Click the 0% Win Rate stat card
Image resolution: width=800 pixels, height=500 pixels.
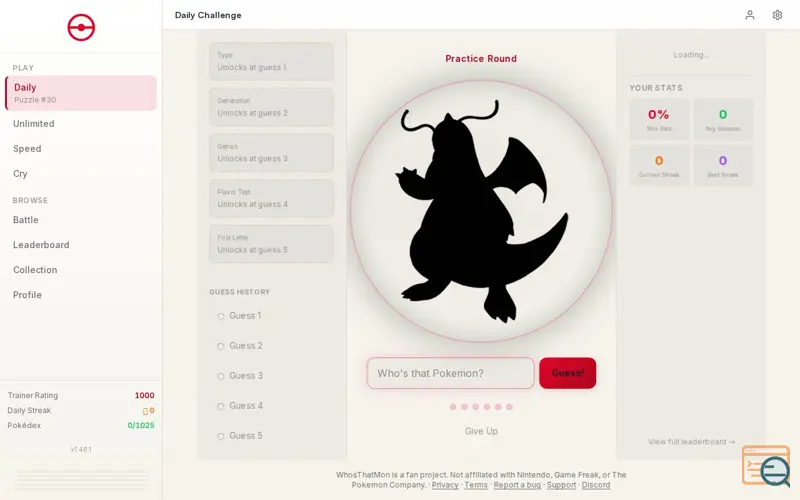[659, 119]
